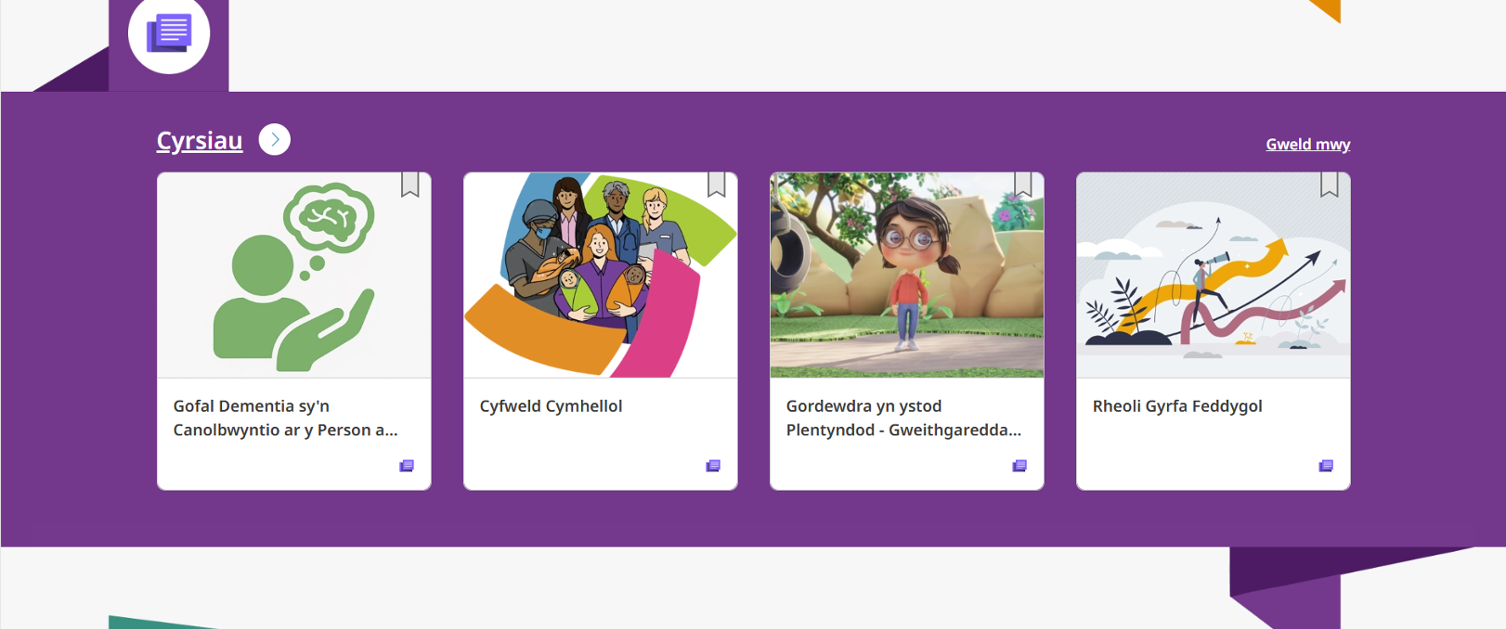Click course-type icon on Gofal Dementia card

pyautogui.click(x=407, y=466)
